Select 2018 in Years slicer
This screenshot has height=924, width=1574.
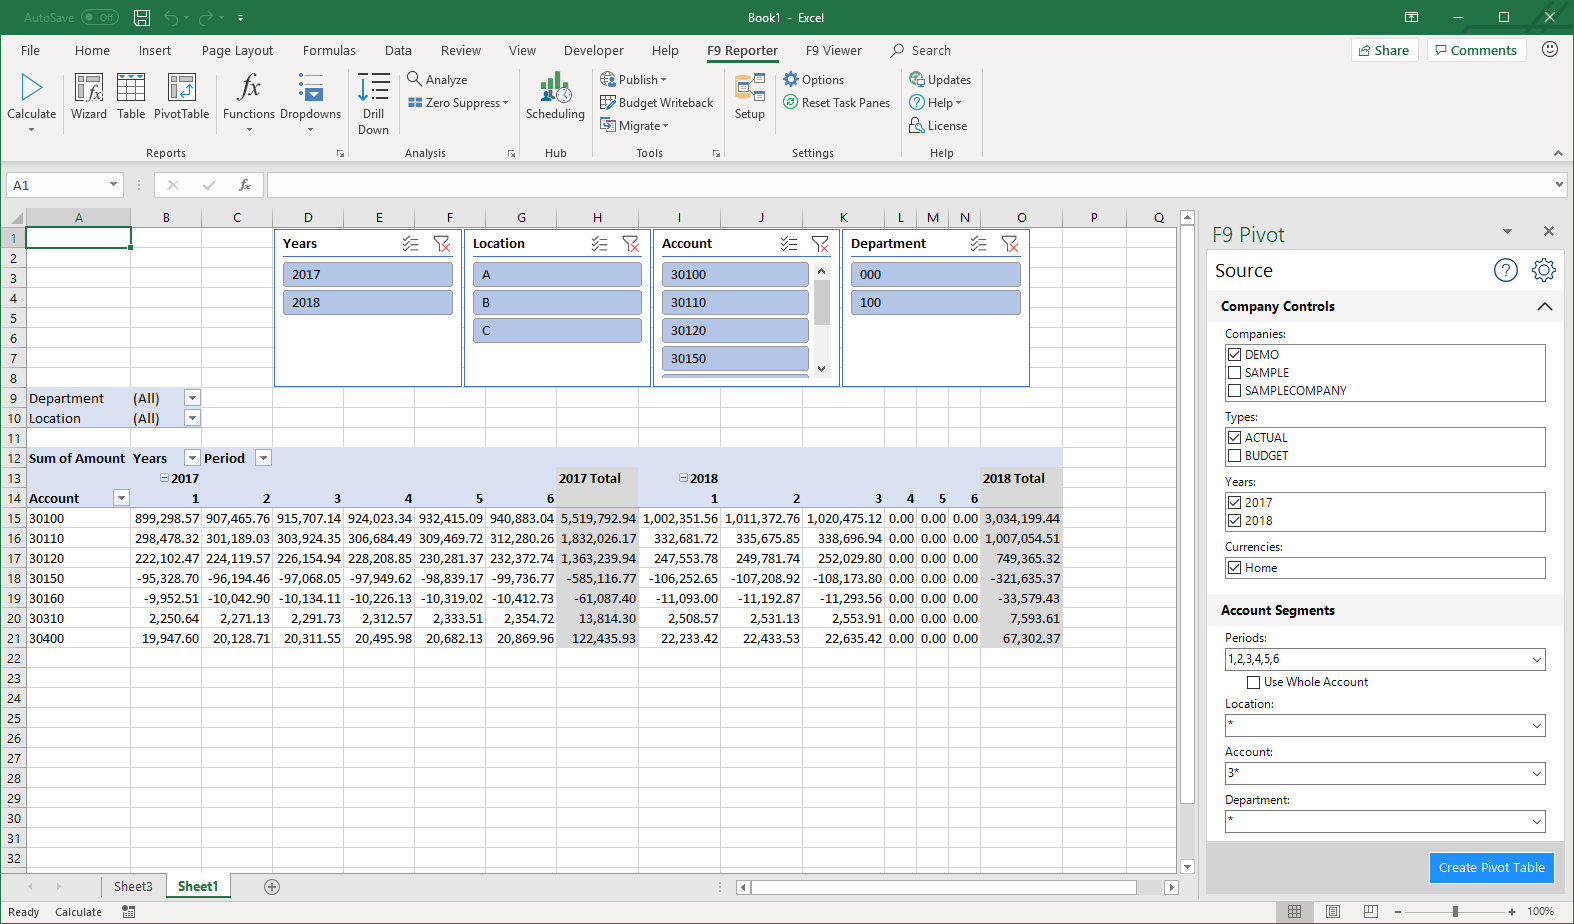pos(368,302)
